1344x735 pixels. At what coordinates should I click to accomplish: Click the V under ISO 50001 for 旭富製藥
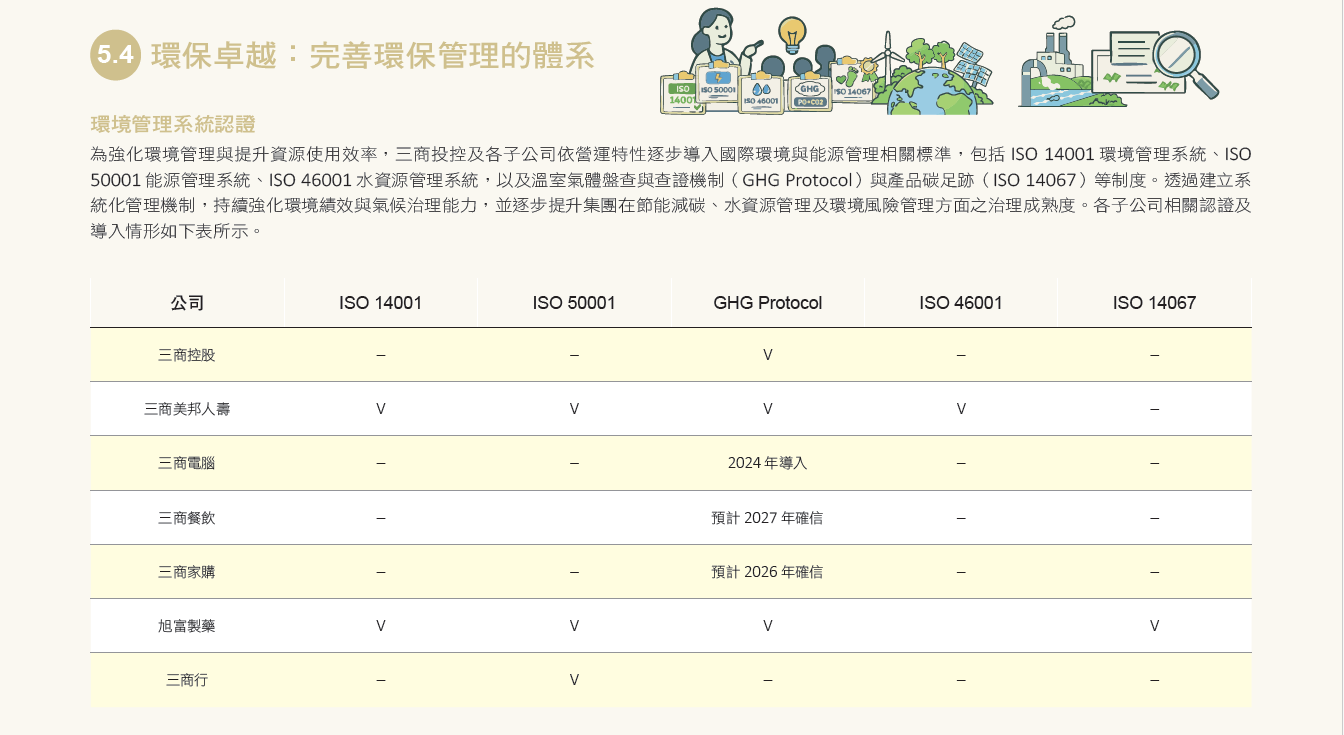[574, 626]
